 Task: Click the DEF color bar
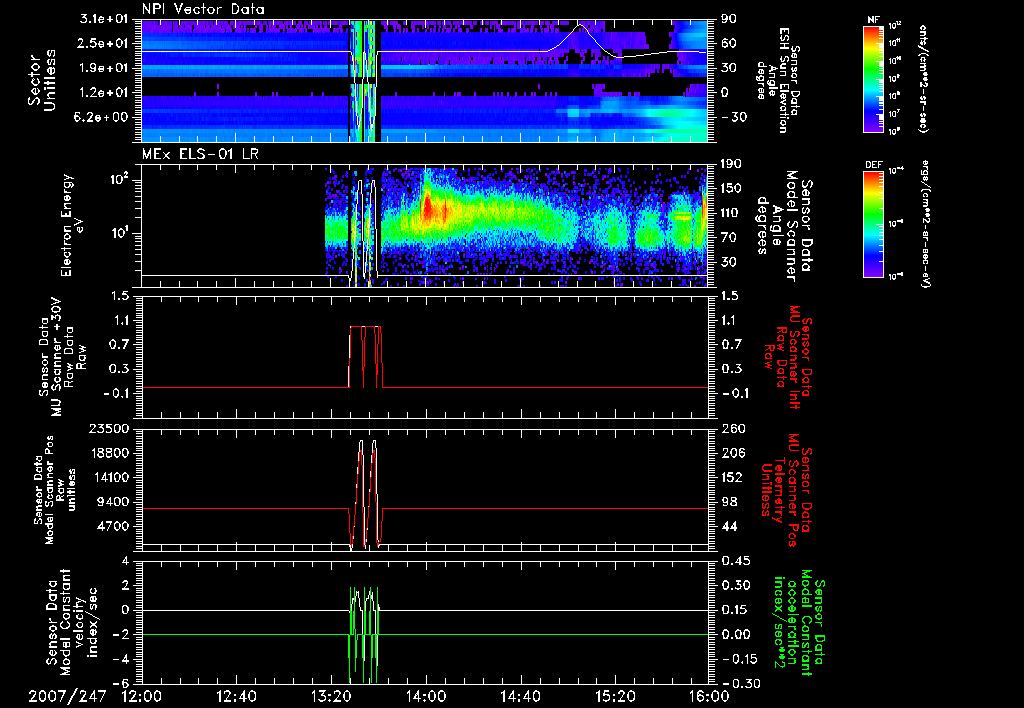tap(873, 224)
